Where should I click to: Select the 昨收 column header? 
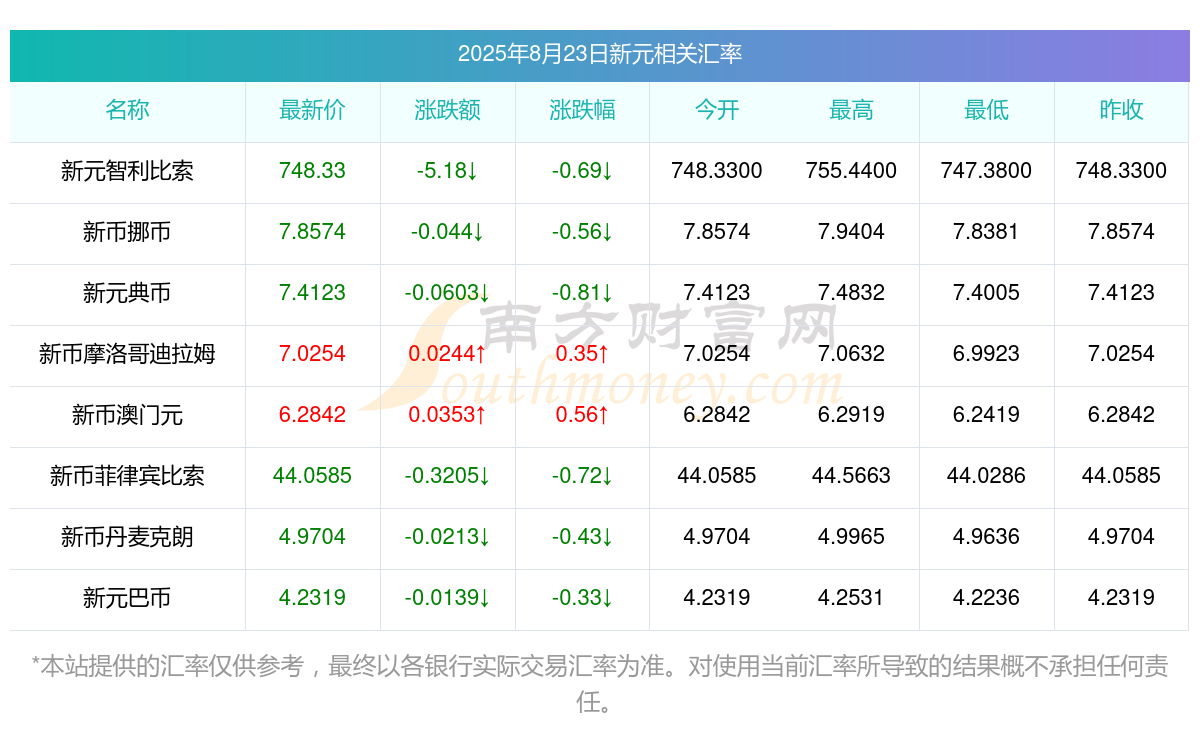pos(1121,110)
